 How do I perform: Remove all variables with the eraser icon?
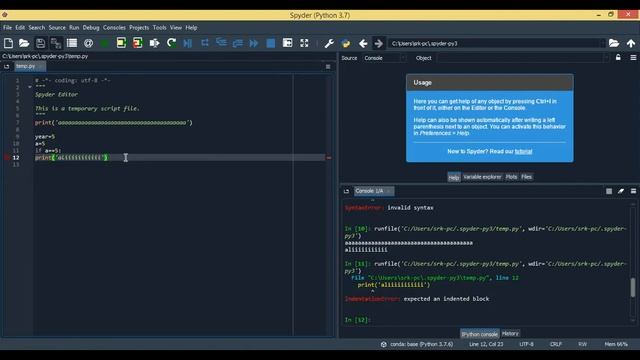(621, 191)
